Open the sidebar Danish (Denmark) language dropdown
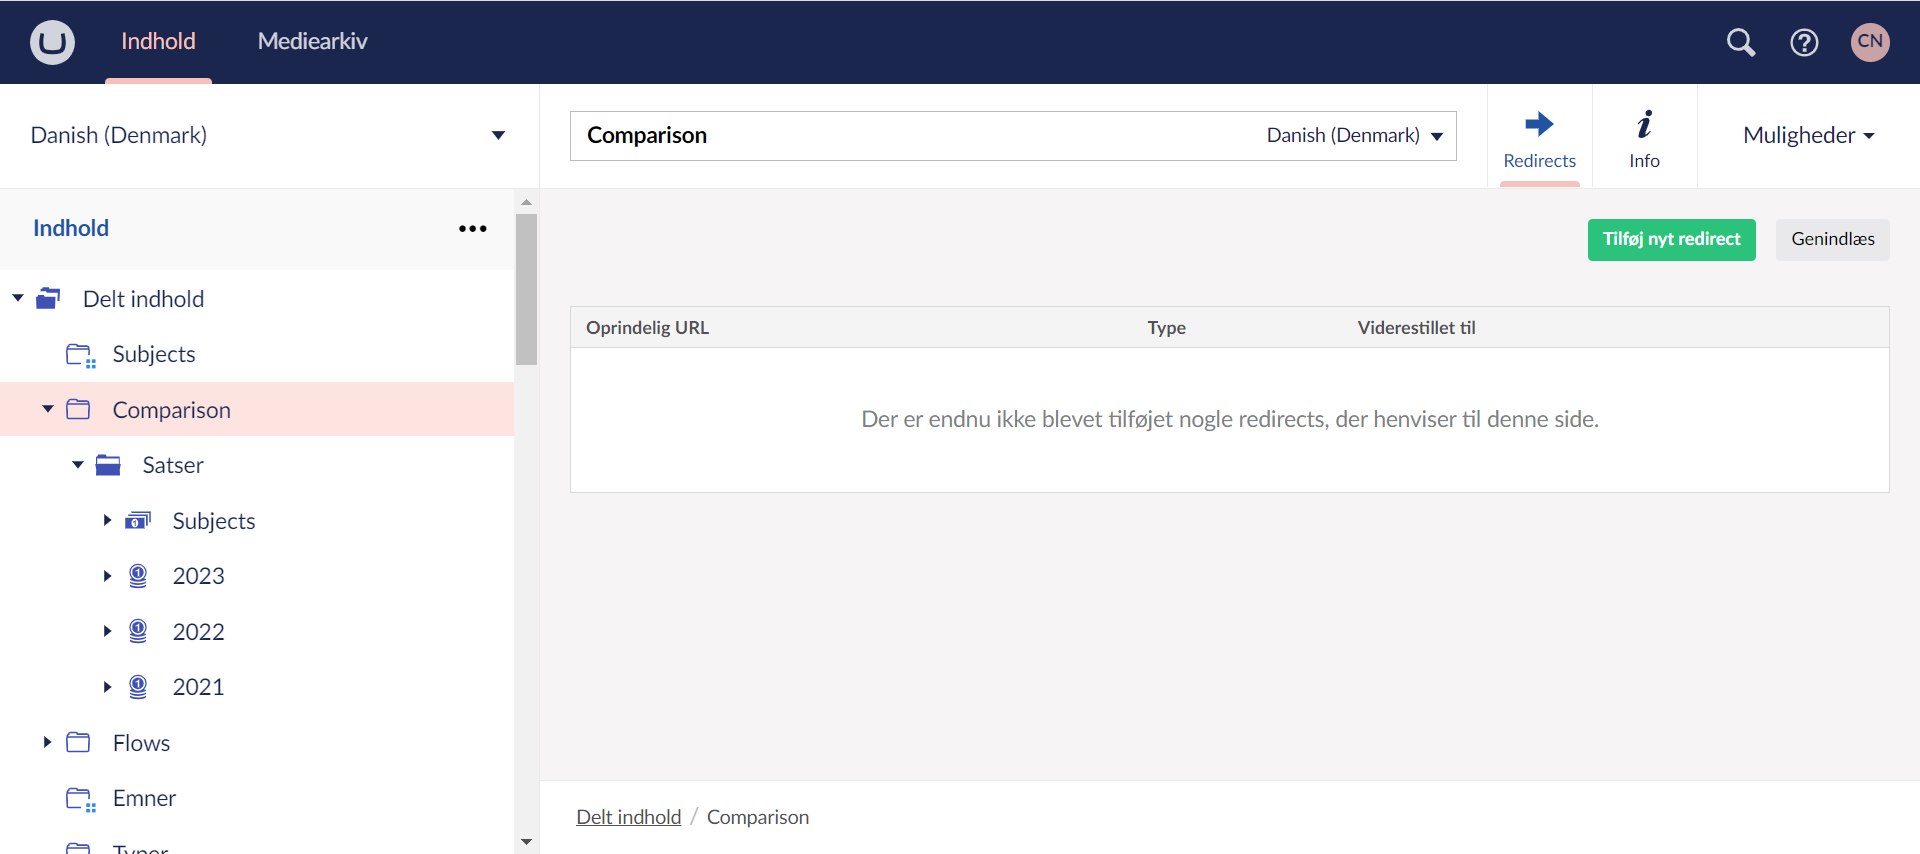The height and width of the screenshot is (854, 1920). [497, 135]
